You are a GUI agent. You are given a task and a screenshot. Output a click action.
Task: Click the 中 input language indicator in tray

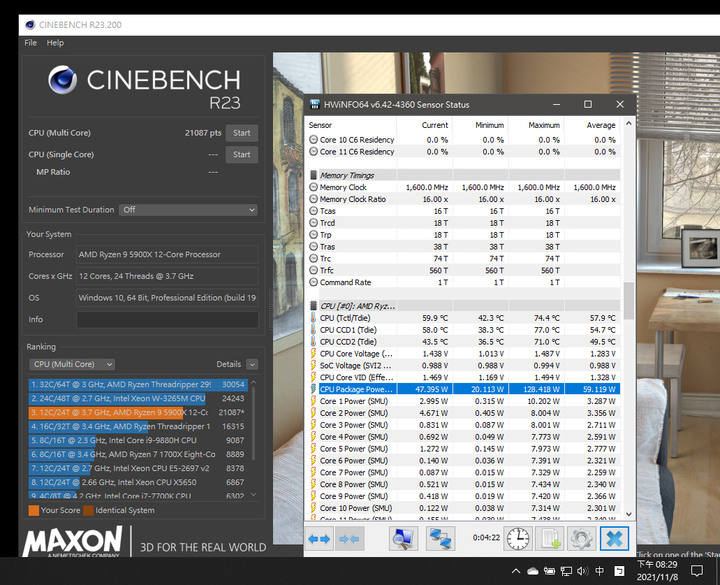click(600, 571)
